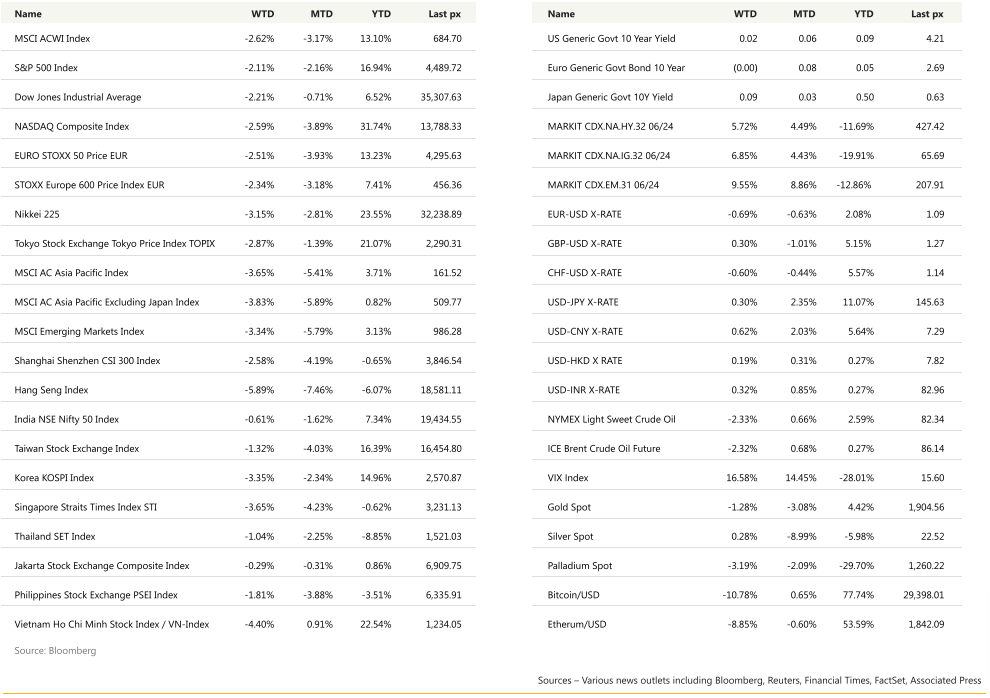Click the Etherum/USD row label
This screenshot has width=990, height=698.
pyautogui.click(x=577, y=625)
